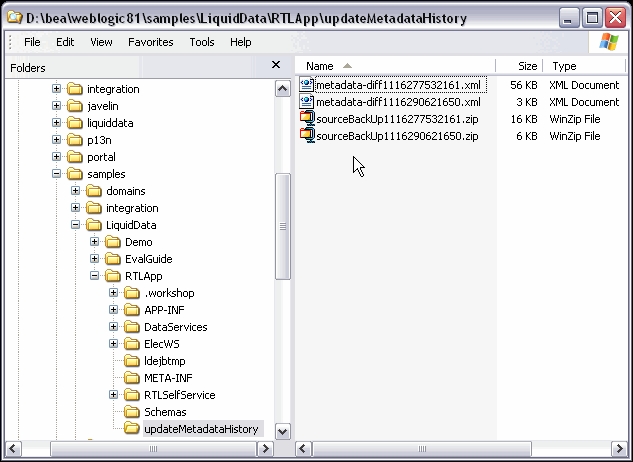
Task: Click the folder tree vertical scrollbar thumb
Action: coord(283,226)
